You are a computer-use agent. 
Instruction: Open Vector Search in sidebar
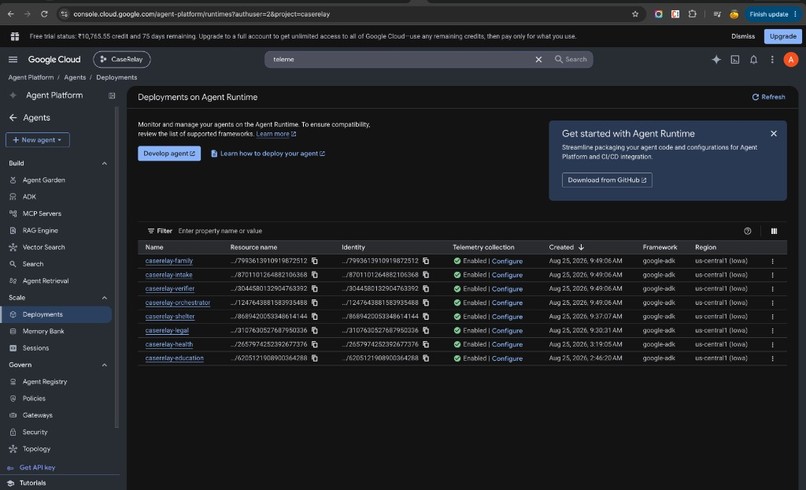pyautogui.click(x=44, y=247)
